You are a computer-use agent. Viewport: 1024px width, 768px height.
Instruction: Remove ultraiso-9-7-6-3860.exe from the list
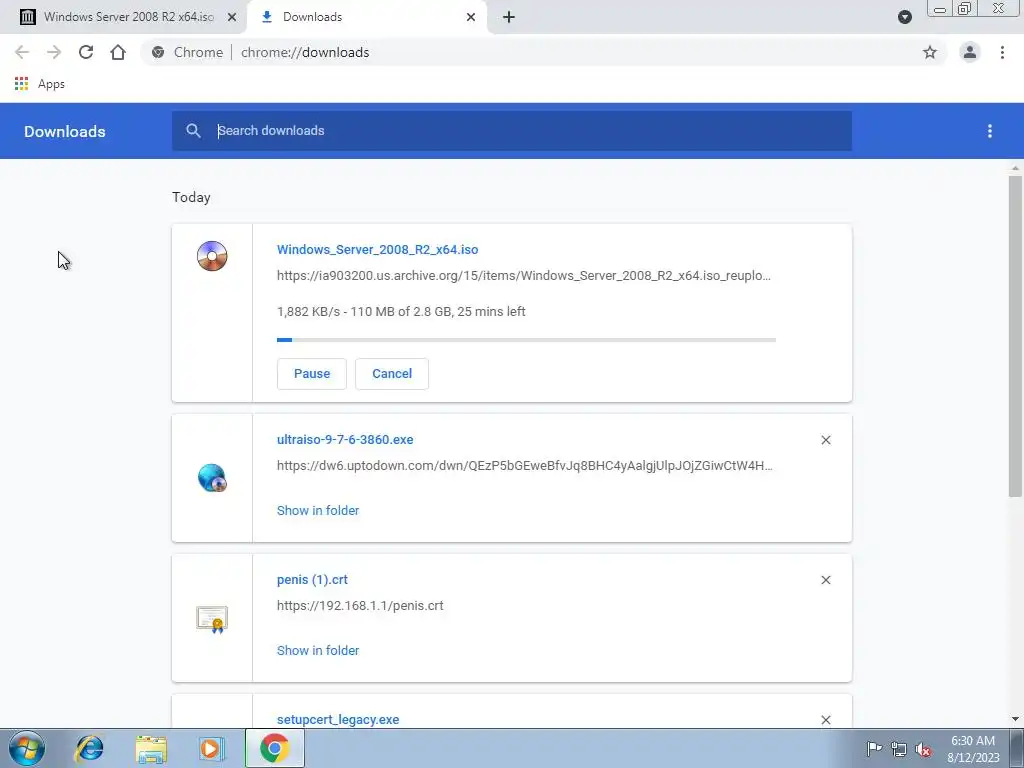826,440
